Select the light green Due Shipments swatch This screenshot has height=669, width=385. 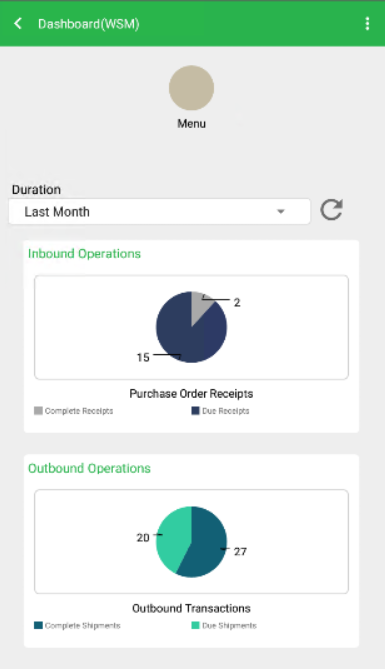point(195,625)
